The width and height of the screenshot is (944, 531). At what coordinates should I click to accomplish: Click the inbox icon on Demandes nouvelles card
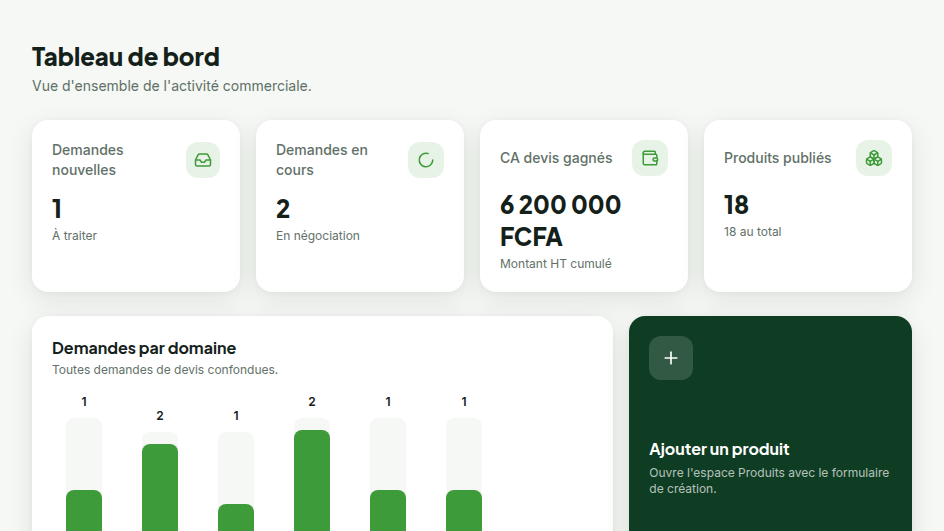point(203,160)
